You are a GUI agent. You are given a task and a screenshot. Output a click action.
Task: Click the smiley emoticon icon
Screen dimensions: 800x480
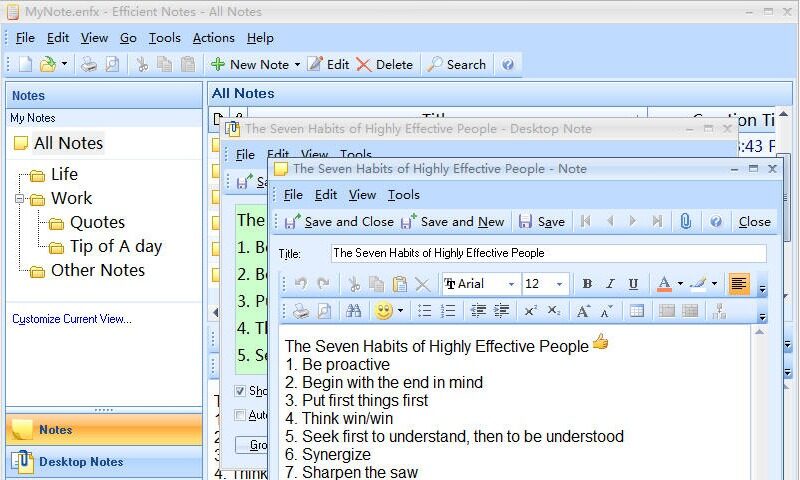pyautogui.click(x=384, y=311)
